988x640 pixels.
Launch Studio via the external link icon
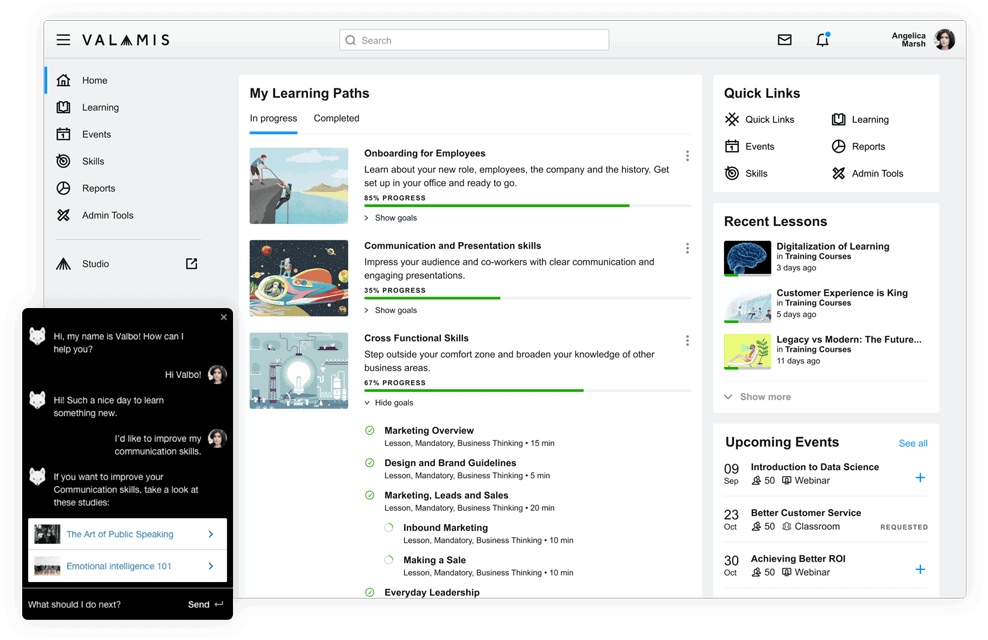pos(191,264)
